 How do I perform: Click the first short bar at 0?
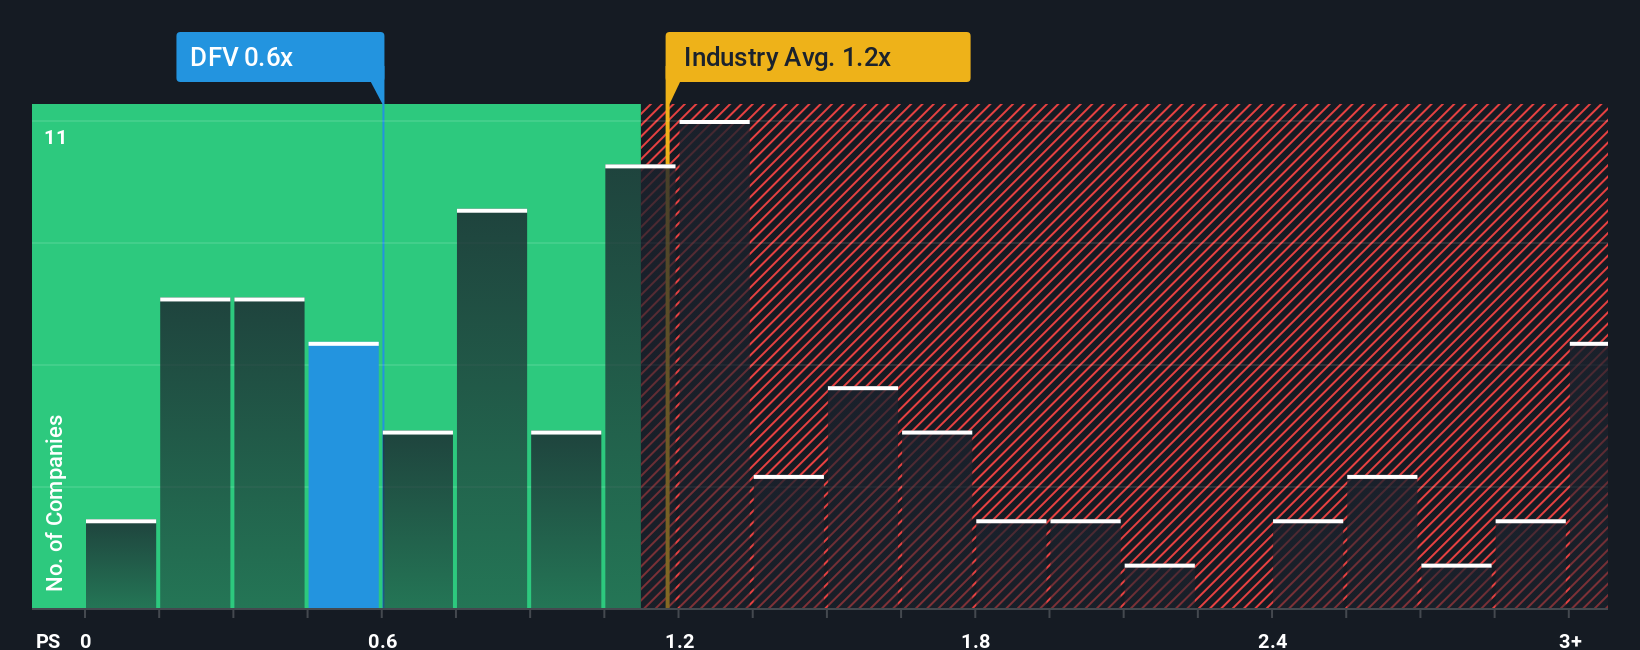click(121, 564)
